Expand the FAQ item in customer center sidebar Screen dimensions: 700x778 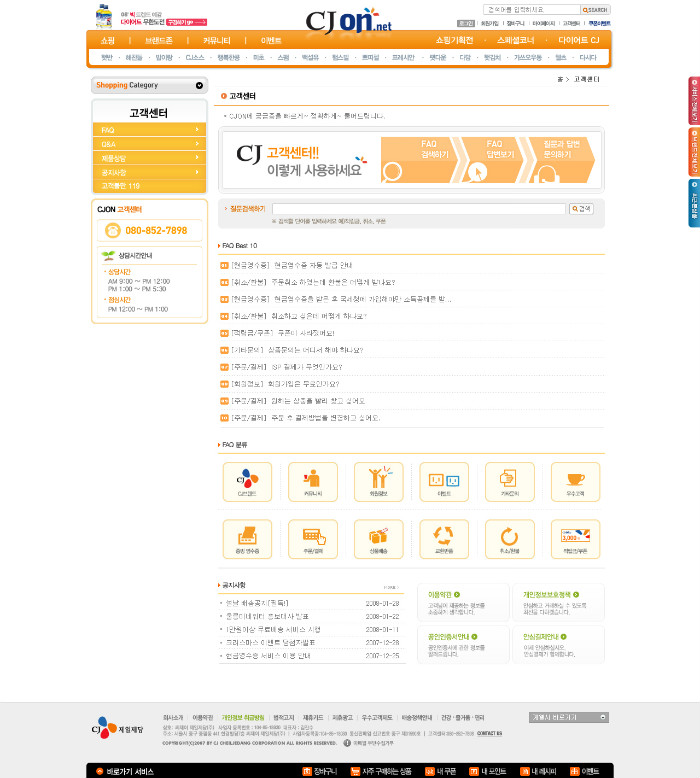149,130
